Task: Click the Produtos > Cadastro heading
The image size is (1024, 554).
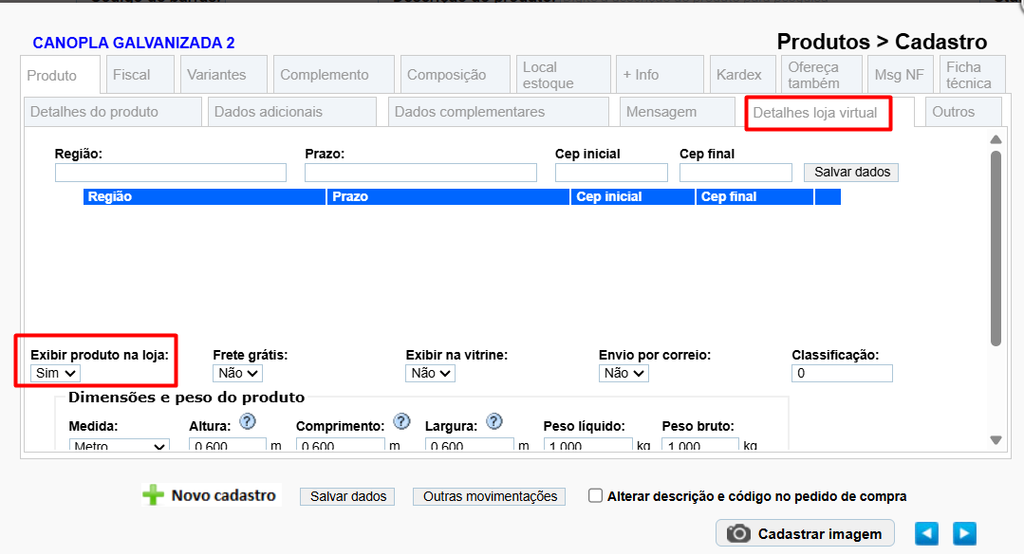Action: click(x=882, y=42)
